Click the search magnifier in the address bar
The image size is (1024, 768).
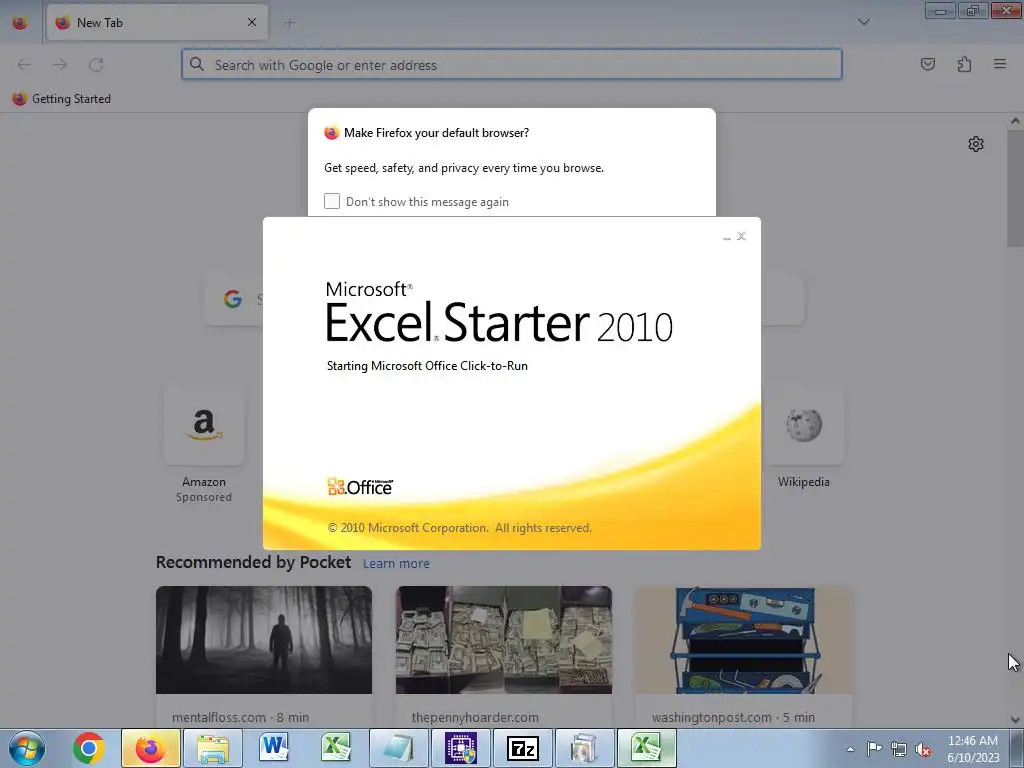tap(197, 64)
